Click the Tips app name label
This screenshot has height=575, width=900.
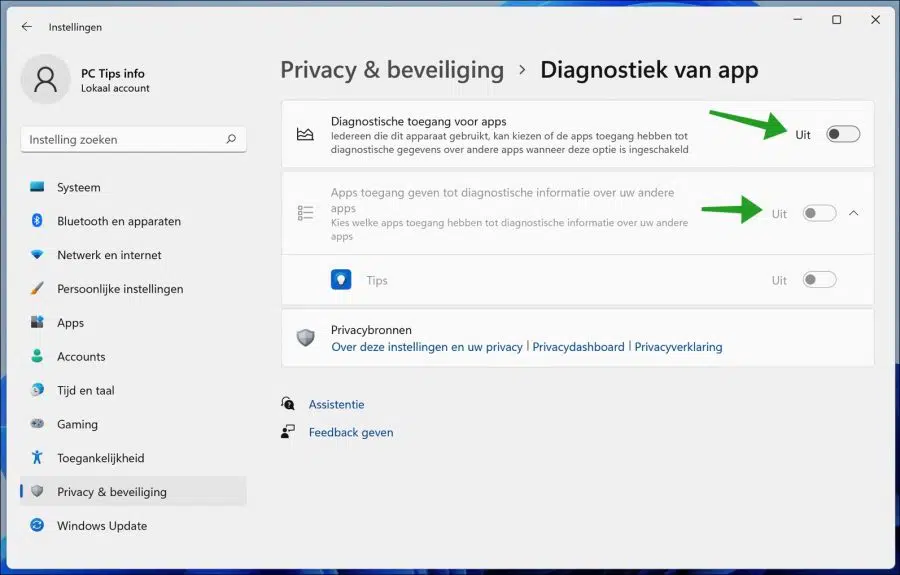pos(377,280)
